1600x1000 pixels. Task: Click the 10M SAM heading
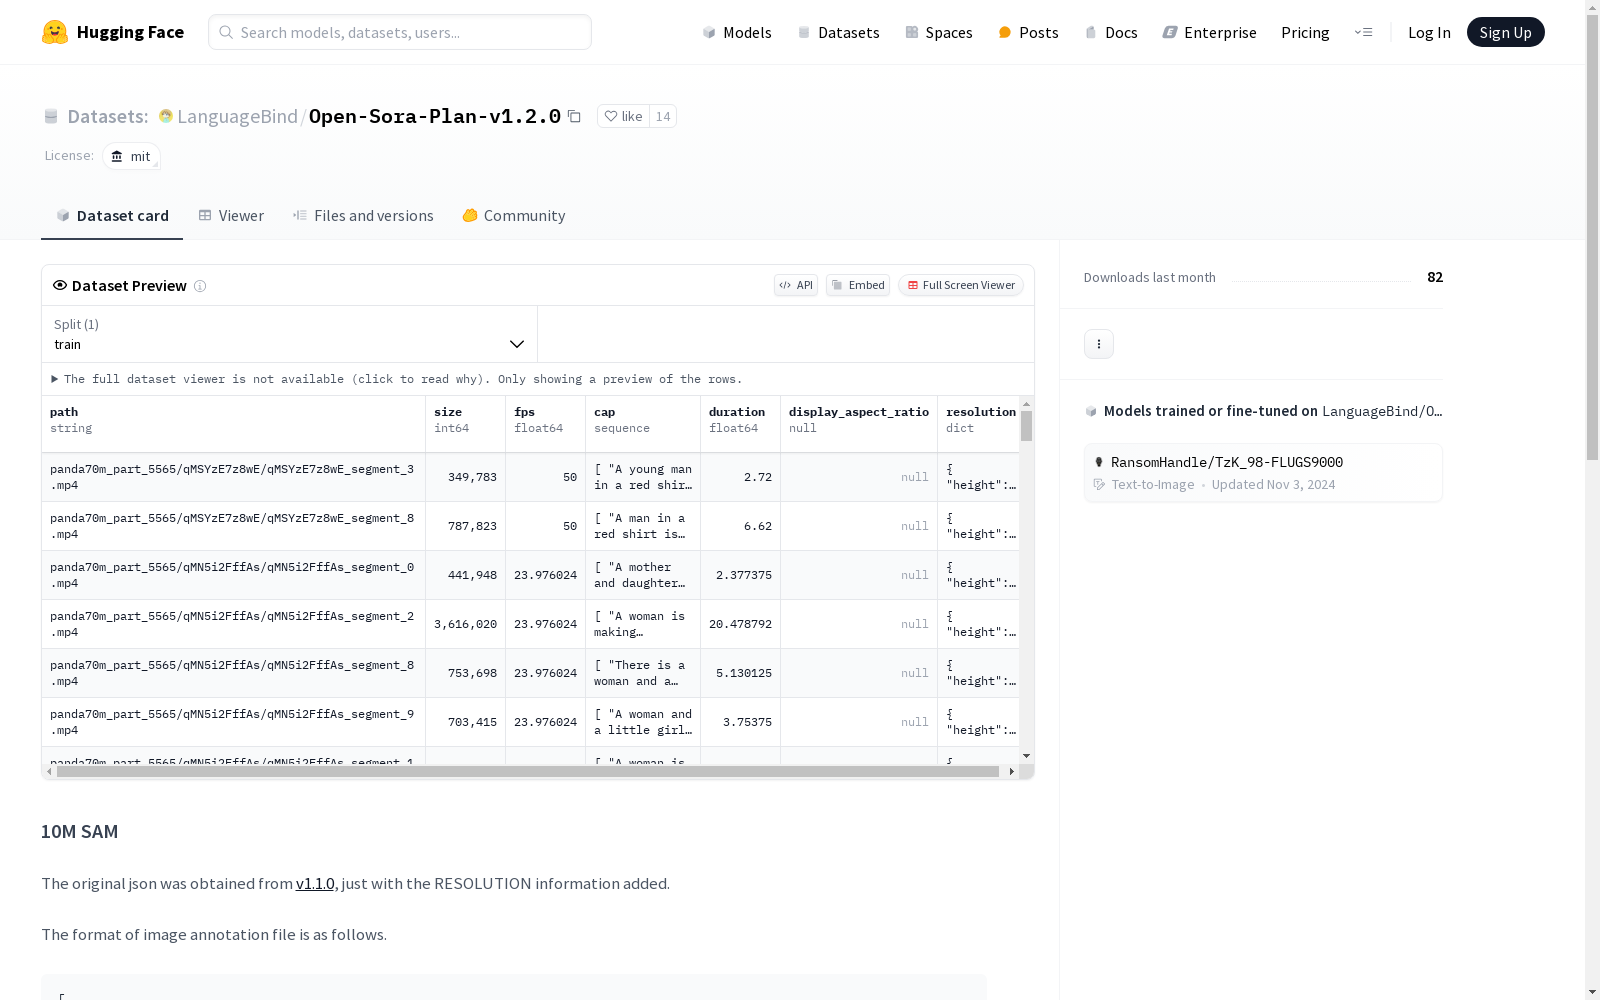80,832
